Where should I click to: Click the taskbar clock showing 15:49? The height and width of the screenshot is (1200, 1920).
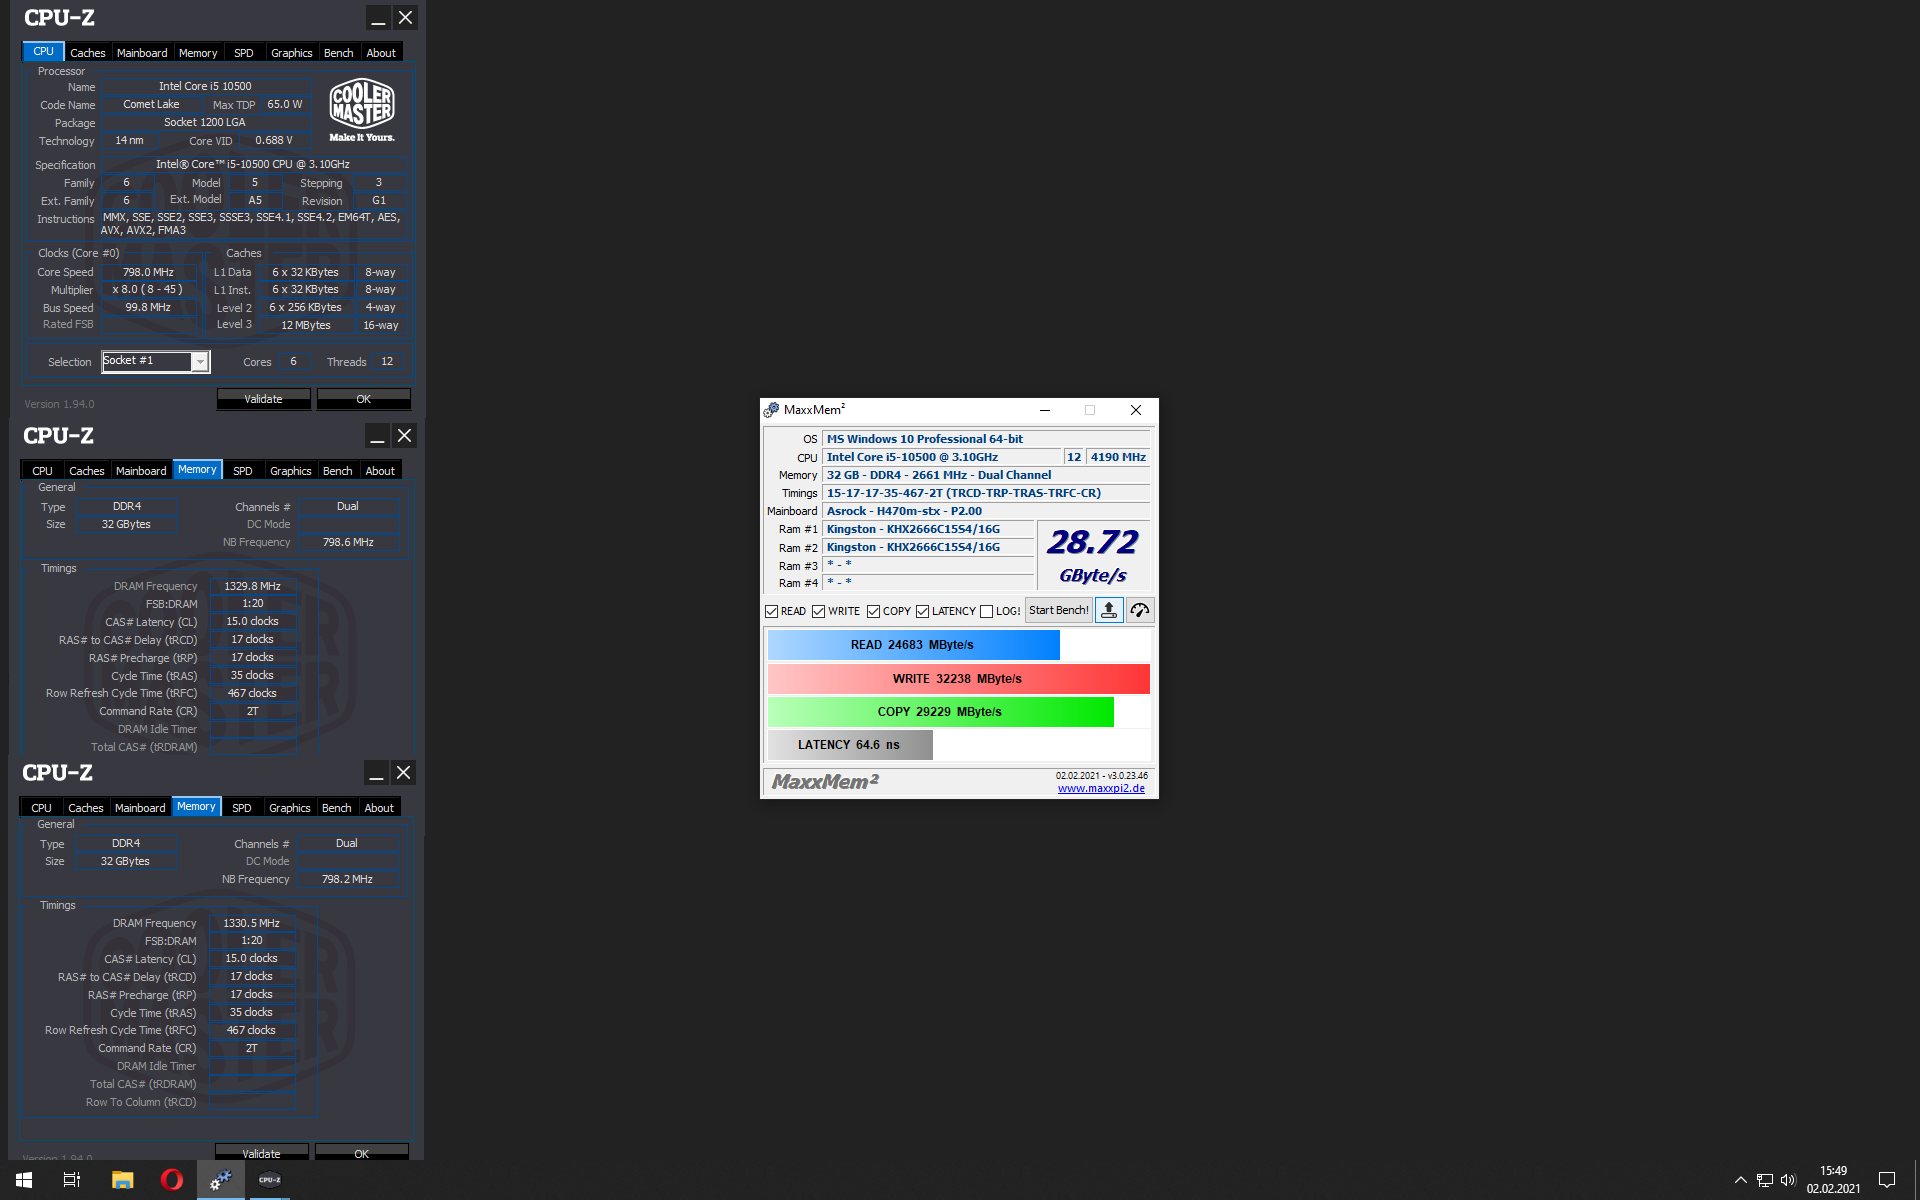point(1833,1180)
